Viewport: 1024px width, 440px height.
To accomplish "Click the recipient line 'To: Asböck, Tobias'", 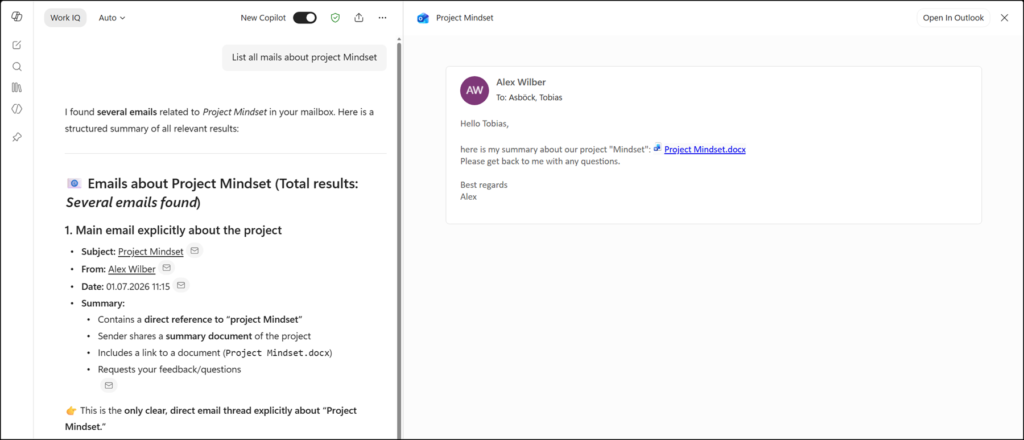I will pos(530,97).
